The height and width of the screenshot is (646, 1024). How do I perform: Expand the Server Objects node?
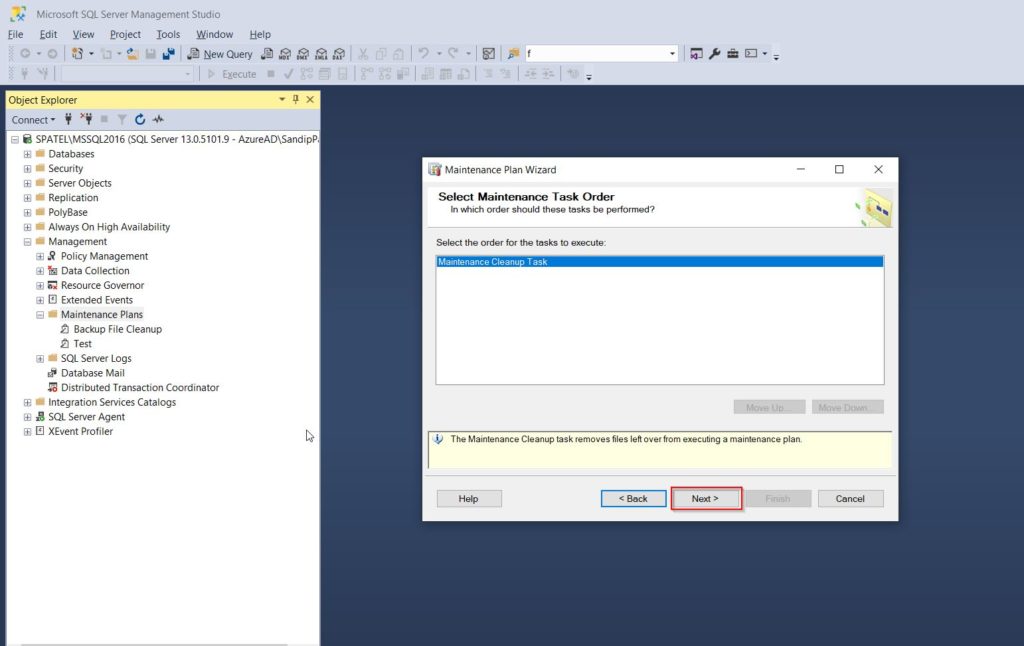click(x=27, y=184)
